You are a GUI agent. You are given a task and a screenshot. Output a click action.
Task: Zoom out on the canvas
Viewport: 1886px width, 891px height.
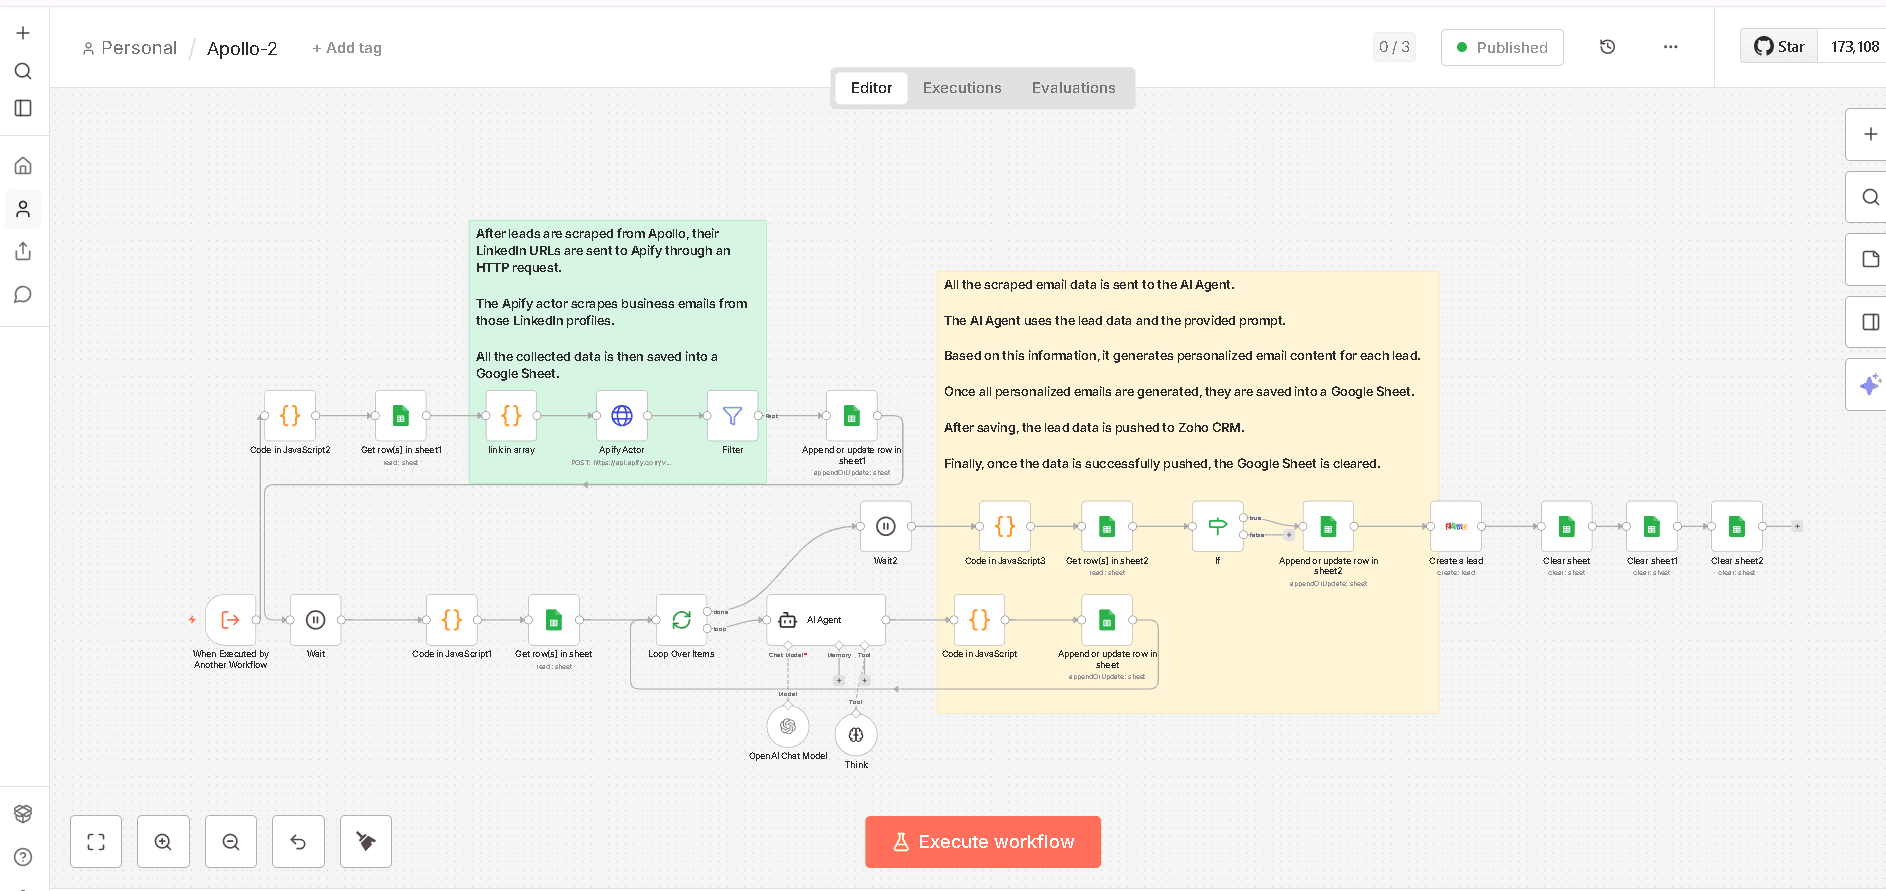[x=231, y=842]
